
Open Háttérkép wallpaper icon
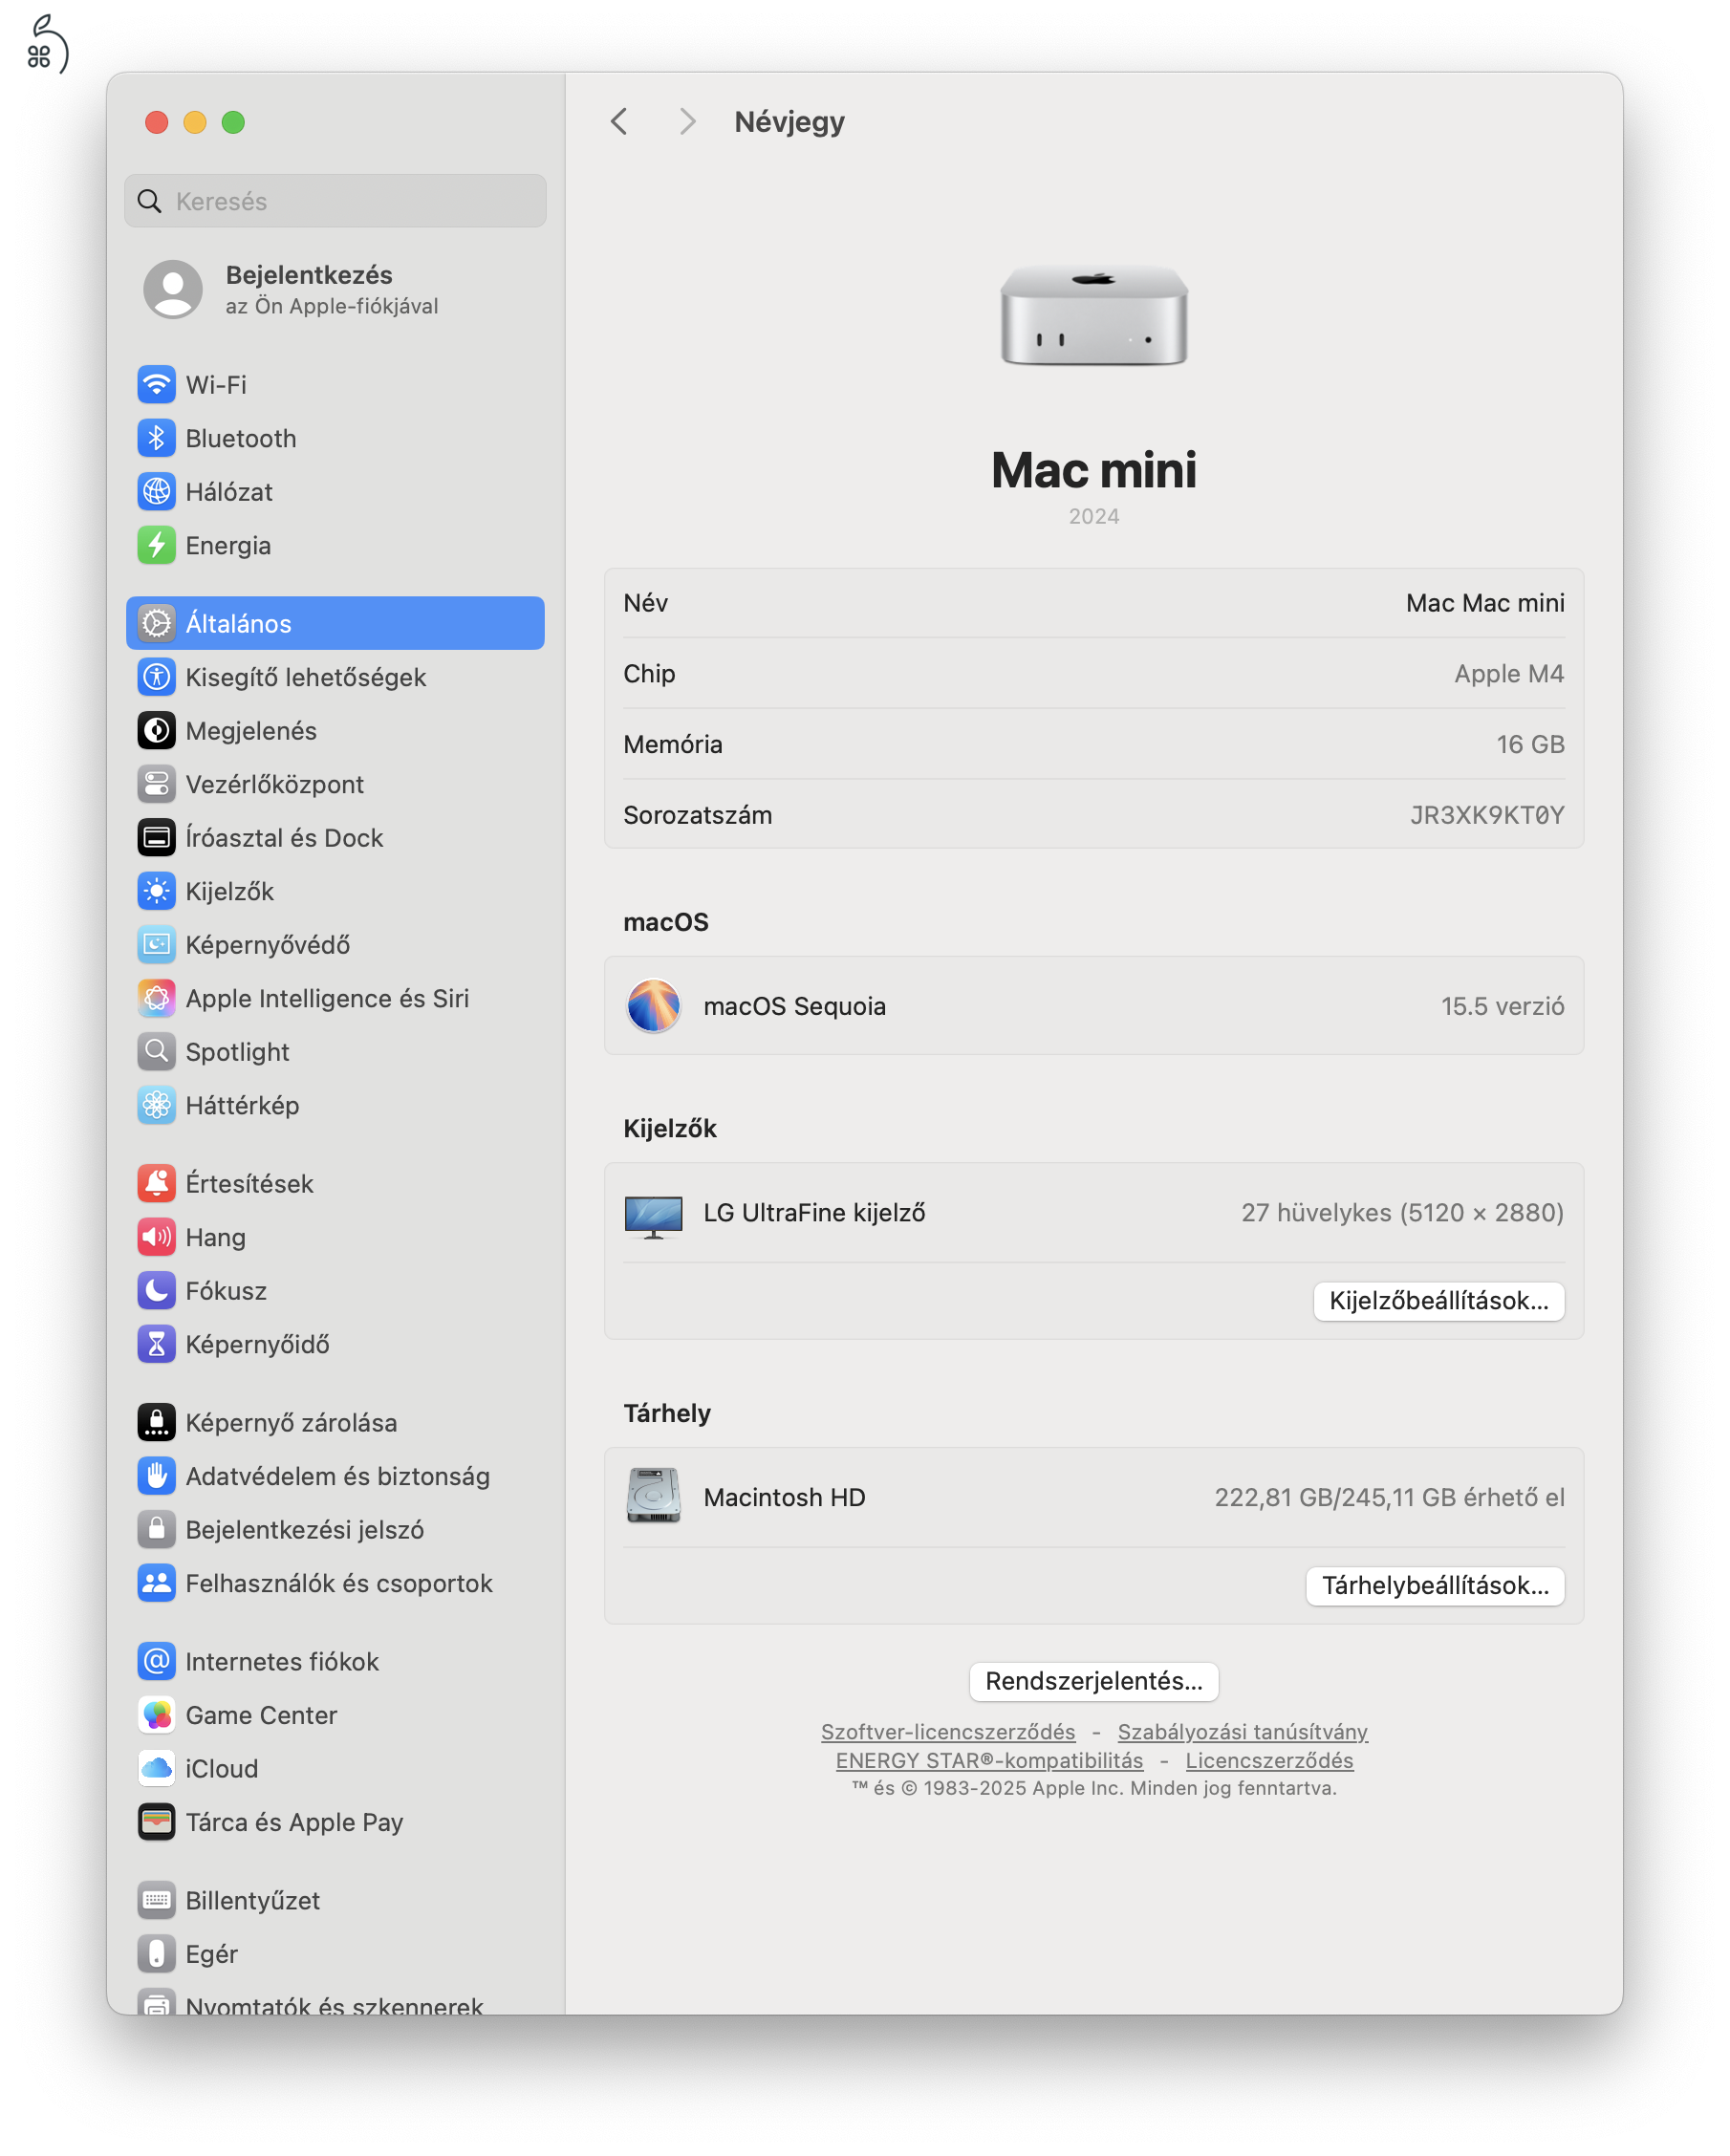coord(156,1105)
